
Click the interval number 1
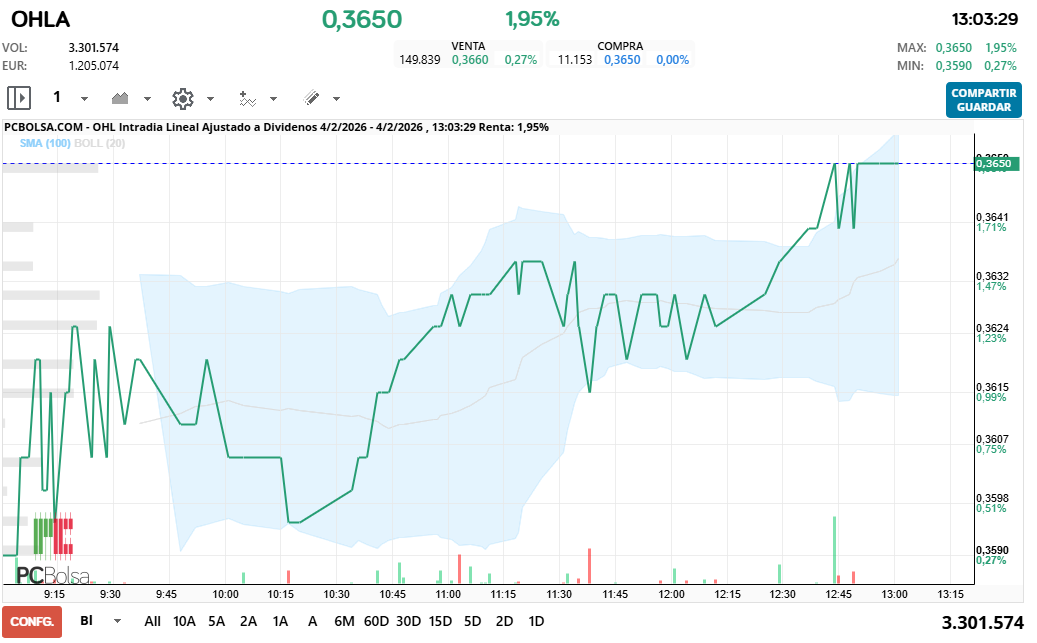click(x=57, y=97)
